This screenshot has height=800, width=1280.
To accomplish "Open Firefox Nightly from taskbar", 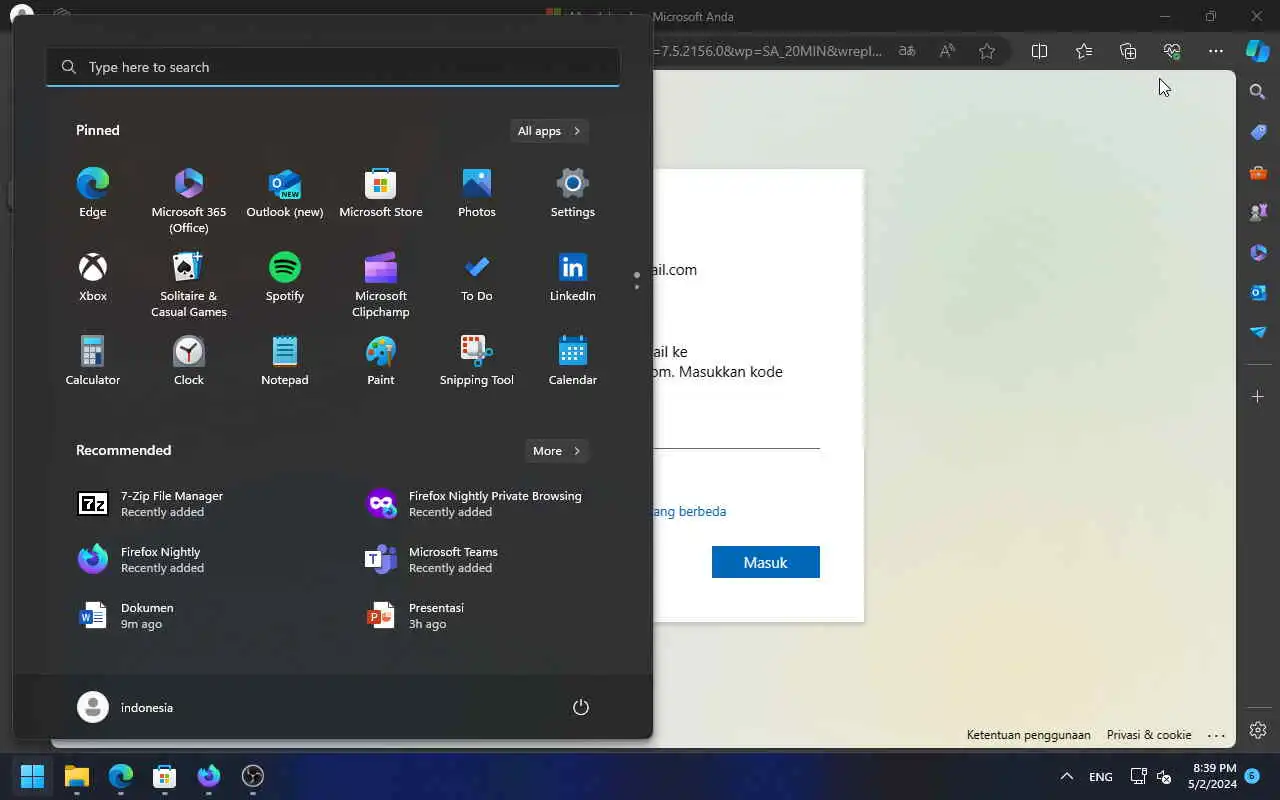I will pyautogui.click(x=209, y=776).
